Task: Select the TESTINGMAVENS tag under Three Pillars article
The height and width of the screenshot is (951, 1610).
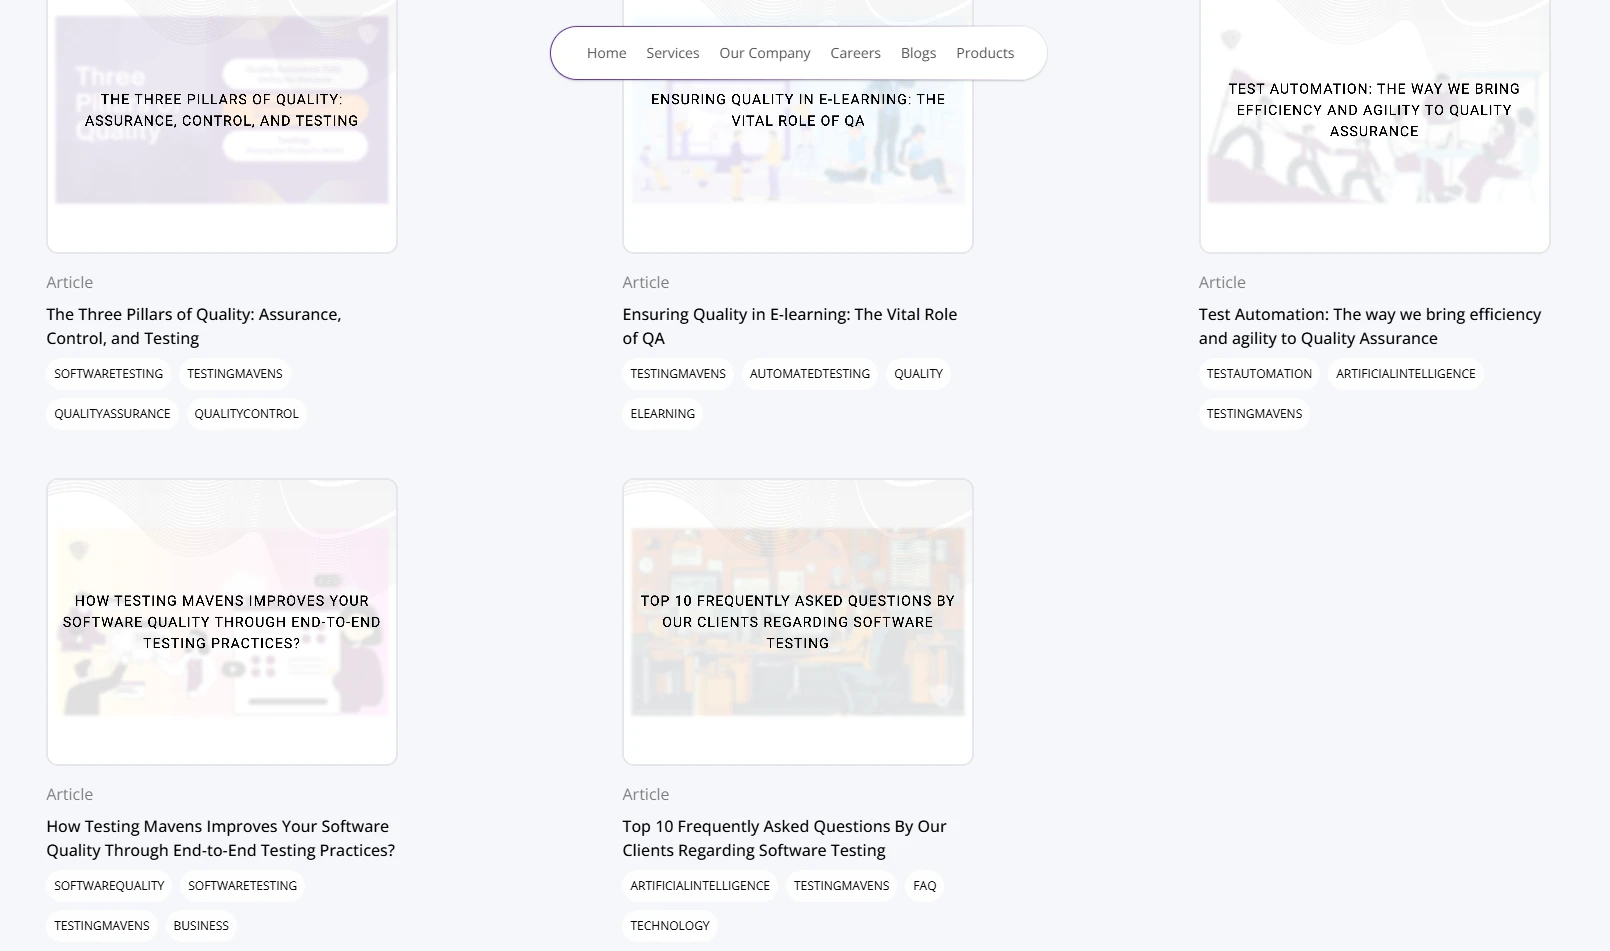Action: click(235, 374)
